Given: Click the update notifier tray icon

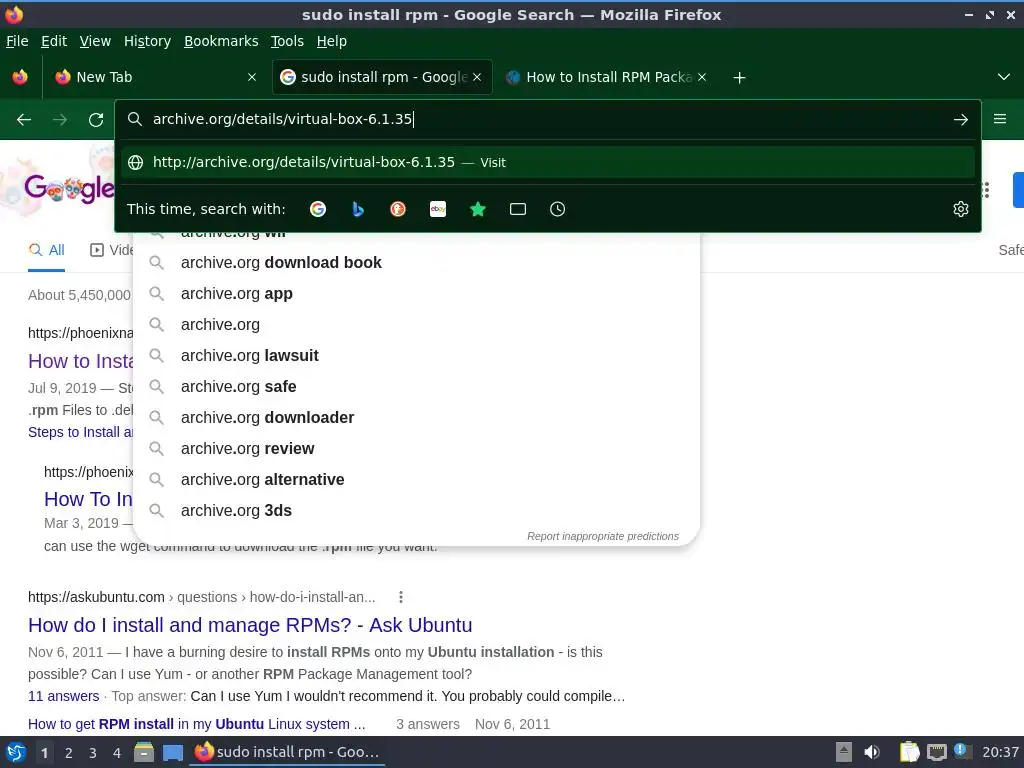Looking at the screenshot, I should pos(961,750).
